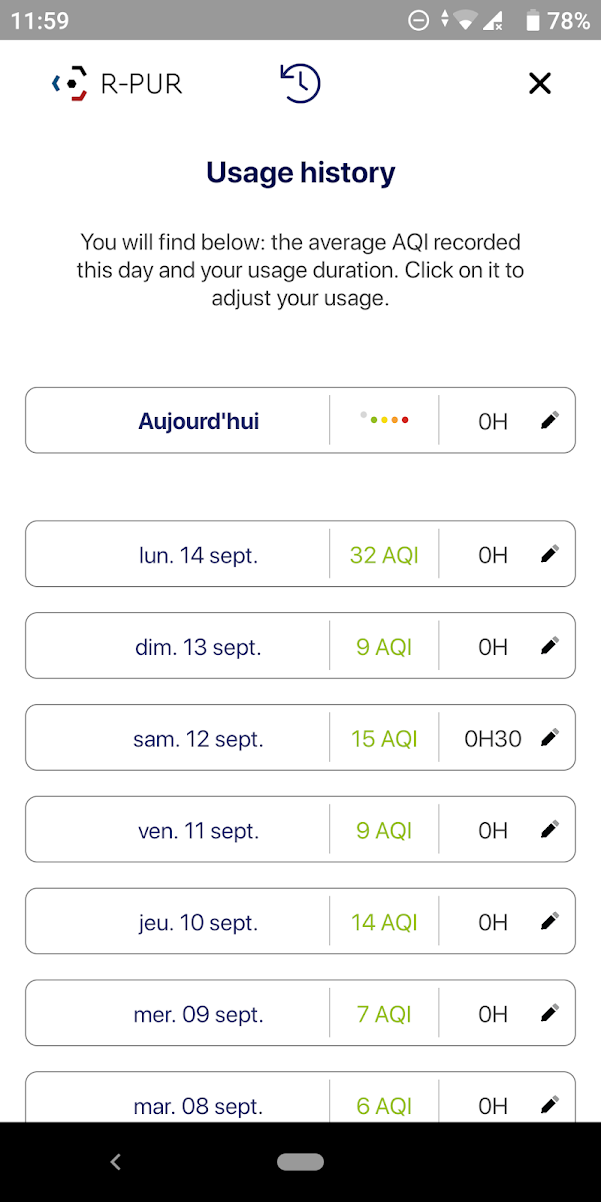Edit usage for dim. 13 sept.
Image resolution: width=601 pixels, height=1202 pixels.
[x=549, y=645]
